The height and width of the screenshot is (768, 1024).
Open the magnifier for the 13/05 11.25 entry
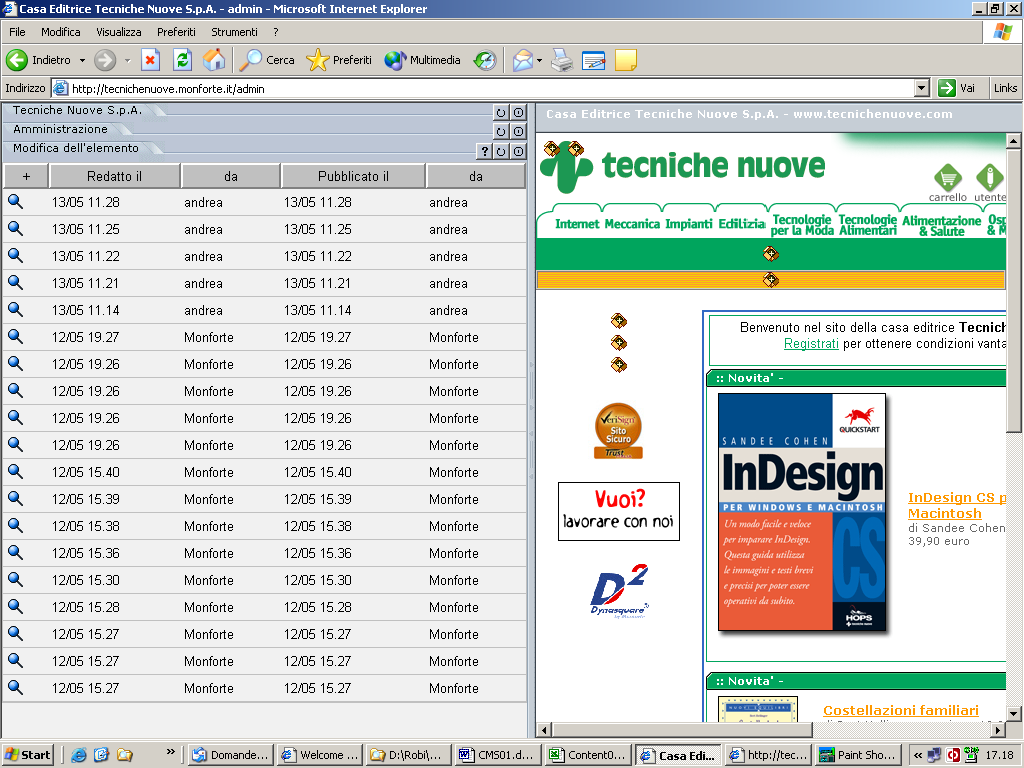point(16,229)
